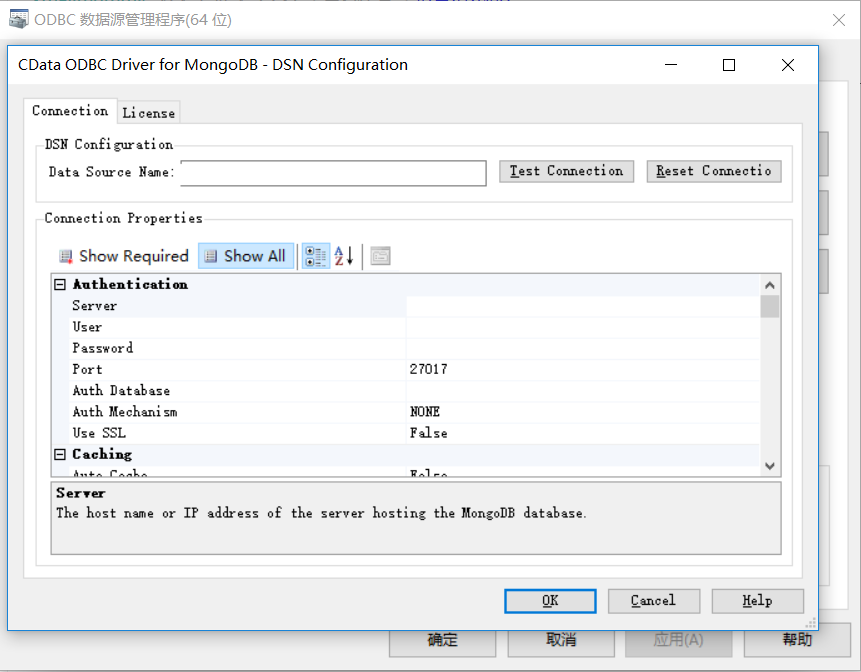
Task: Click the Test Connection button
Action: (566, 171)
